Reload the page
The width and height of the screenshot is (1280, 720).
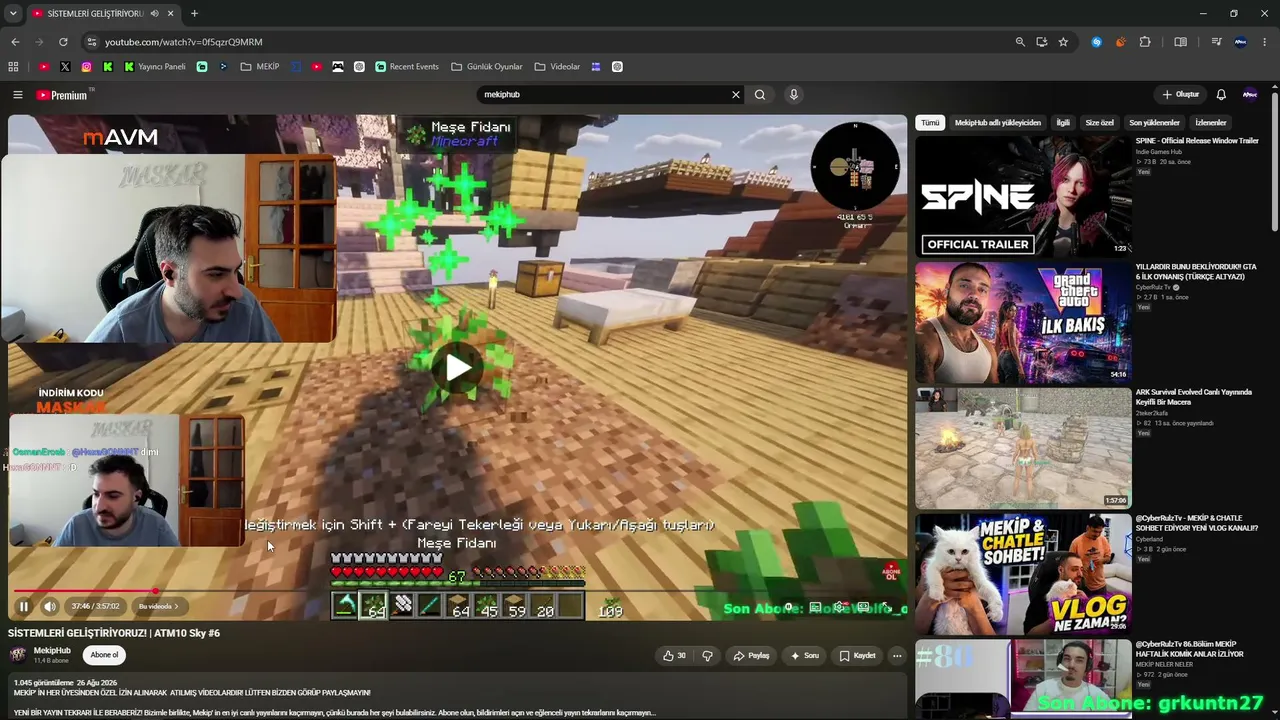coord(63,42)
